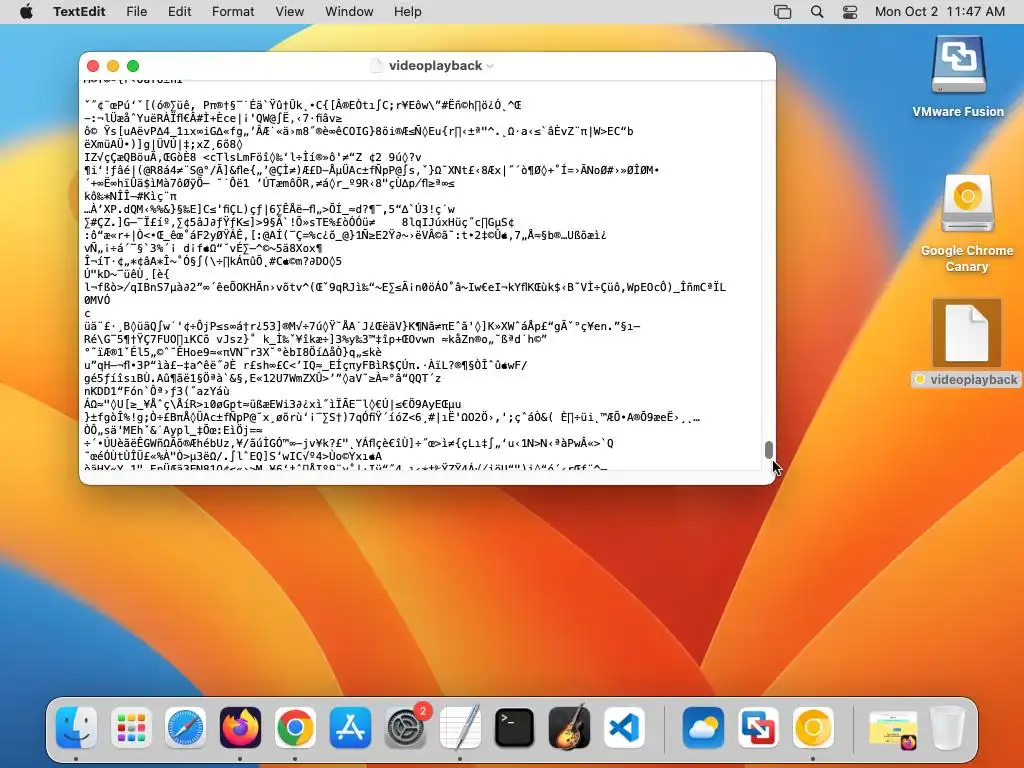This screenshot has width=1024, height=768.
Task: Click the line containing "0MVÓ"
Action: [x=97, y=300]
